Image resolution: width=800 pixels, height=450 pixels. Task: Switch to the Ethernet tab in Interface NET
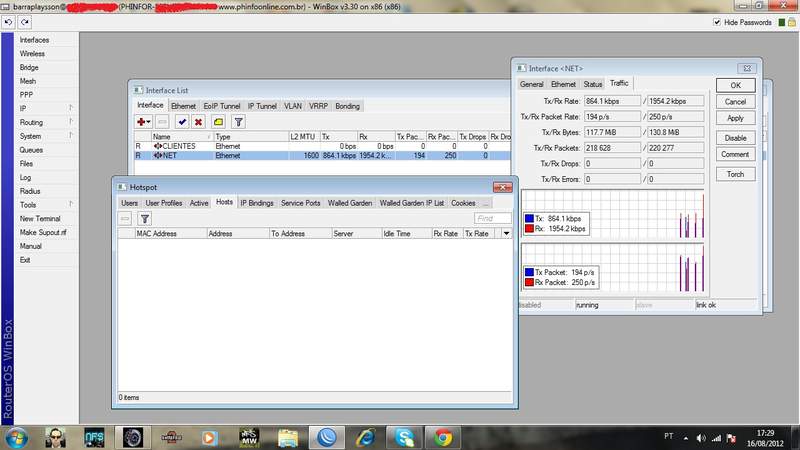pos(563,84)
